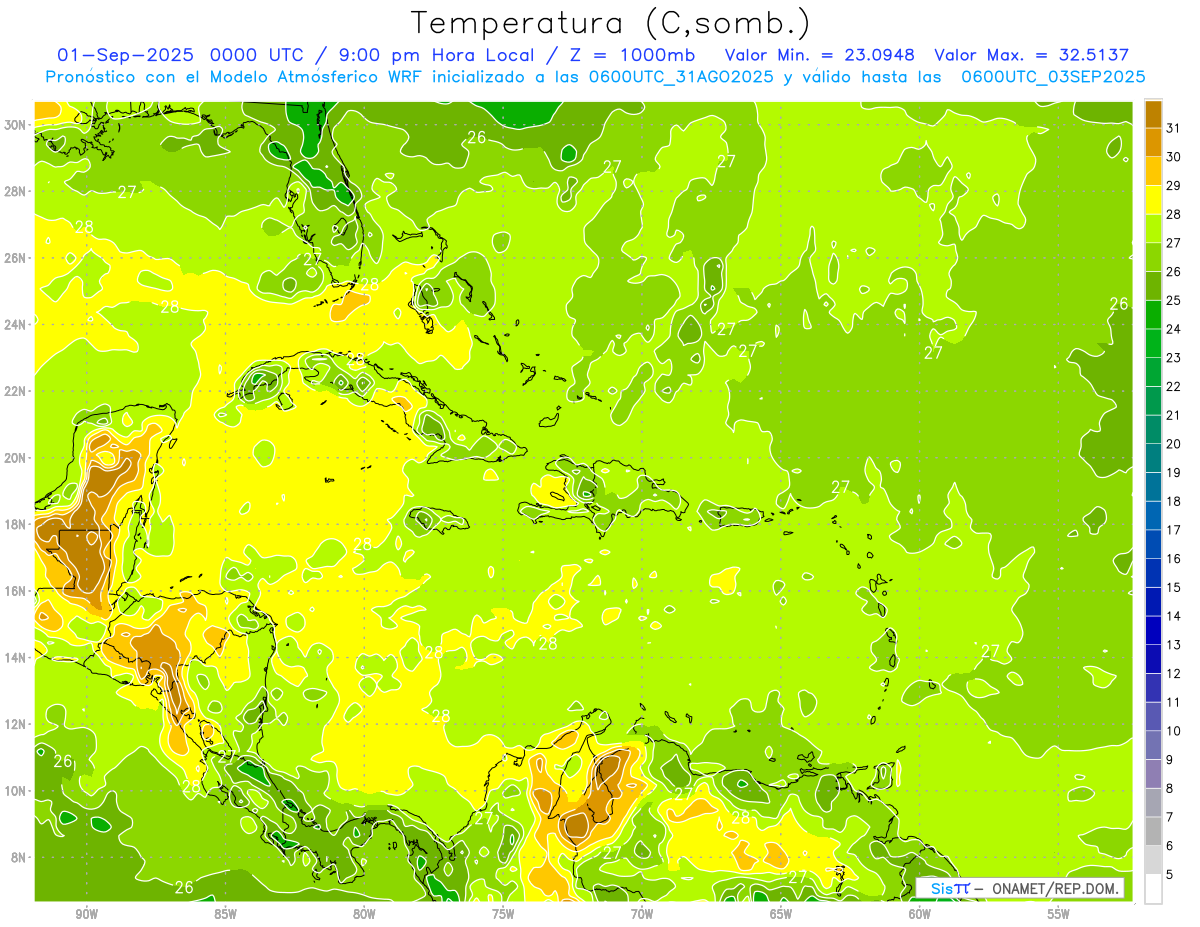Click the white legend swatch below 5
Image resolution: width=1200 pixels, height=927 pixels.
click(x=1153, y=889)
